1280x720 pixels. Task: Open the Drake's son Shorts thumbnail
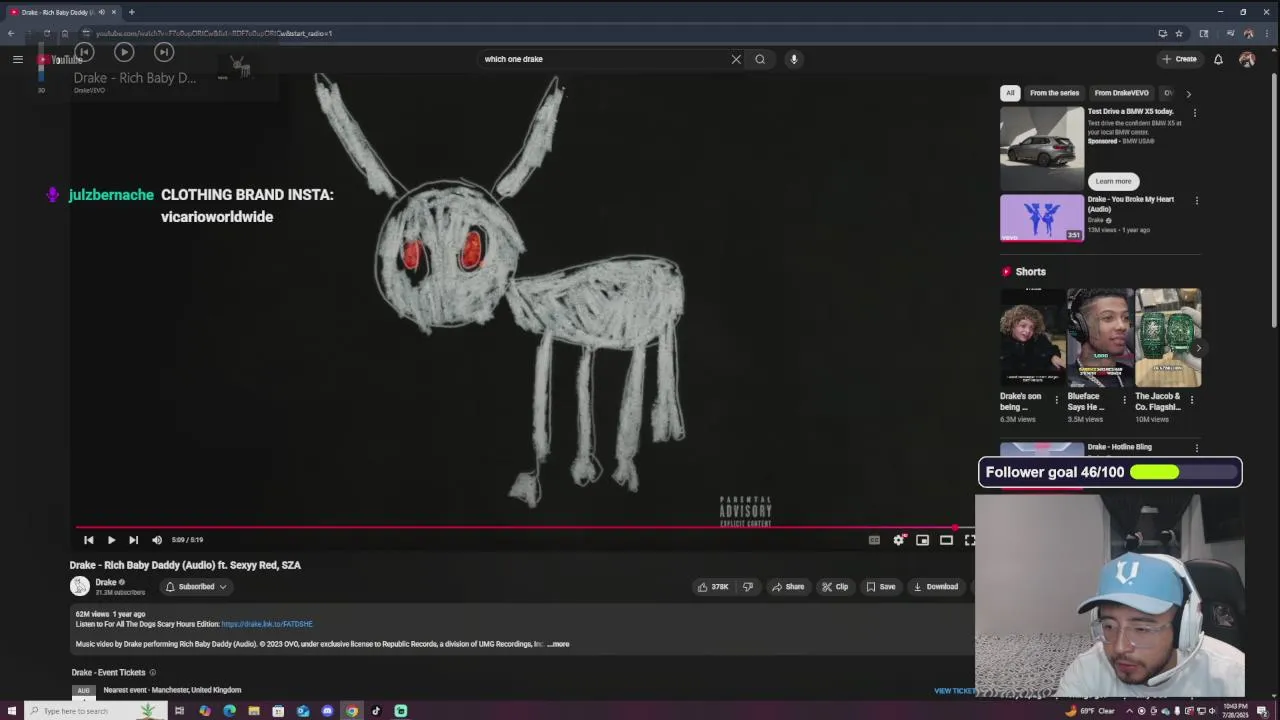[1032, 338]
